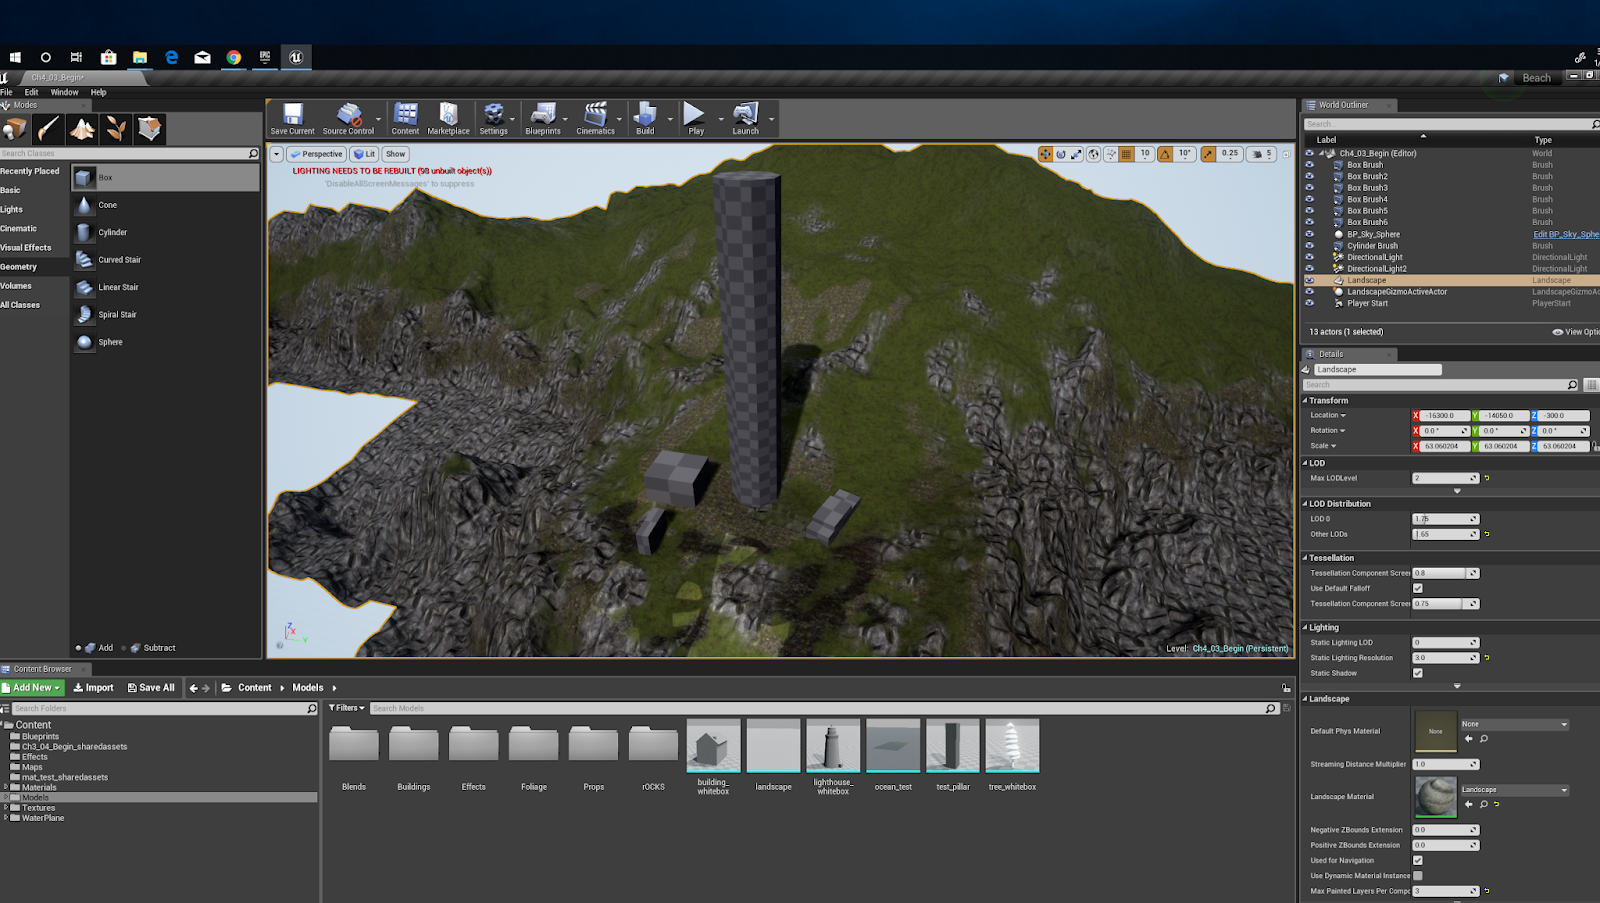Click the Launch toolbar icon
Image resolution: width=1600 pixels, height=903 pixels.
point(745,118)
